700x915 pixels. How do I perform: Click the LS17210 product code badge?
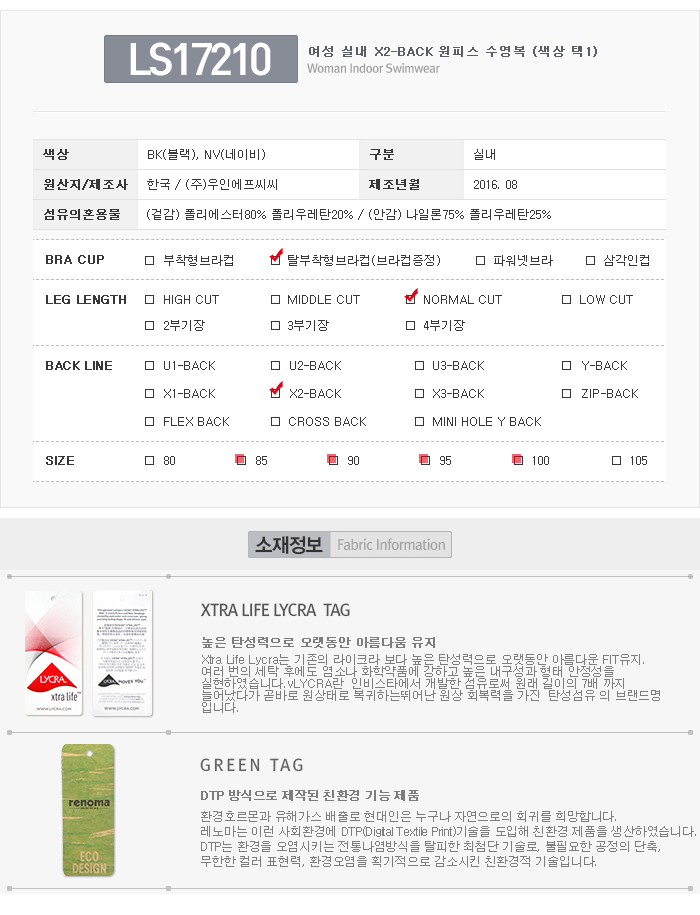(202, 60)
